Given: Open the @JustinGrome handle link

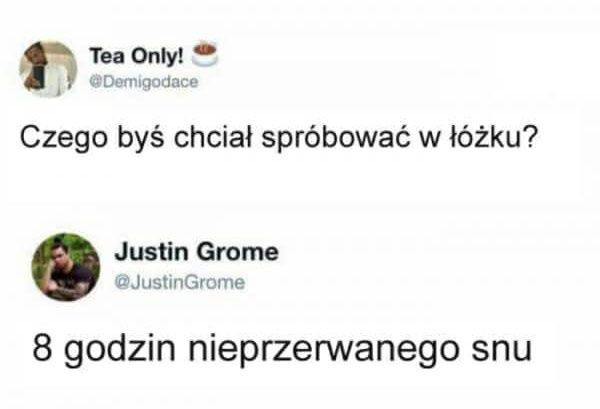Looking at the screenshot, I should coord(180,283).
